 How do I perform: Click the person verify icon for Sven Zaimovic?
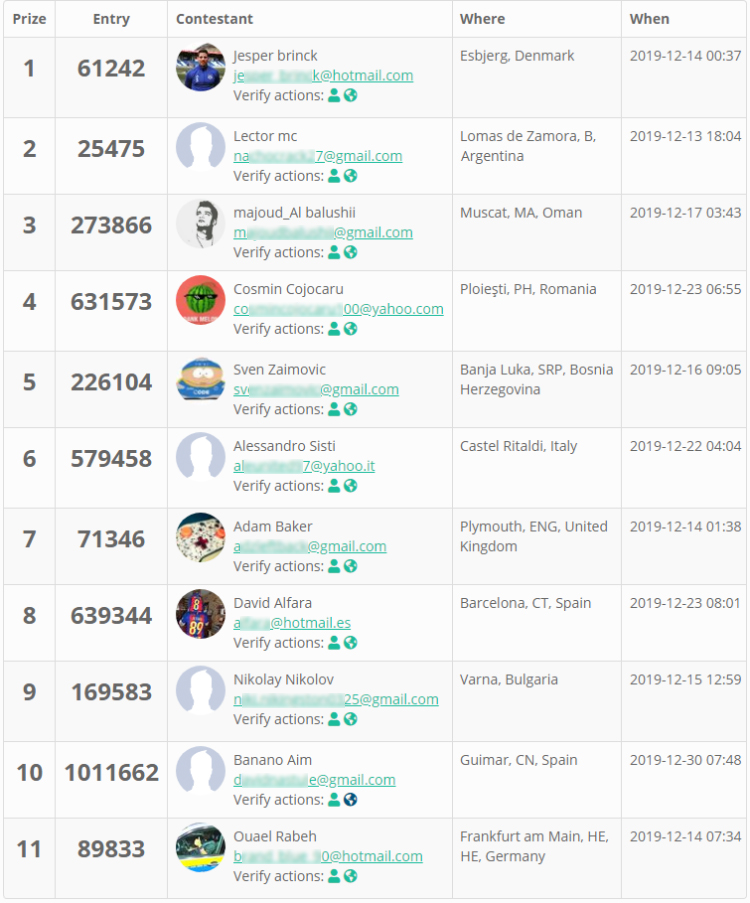click(x=334, y=409)
